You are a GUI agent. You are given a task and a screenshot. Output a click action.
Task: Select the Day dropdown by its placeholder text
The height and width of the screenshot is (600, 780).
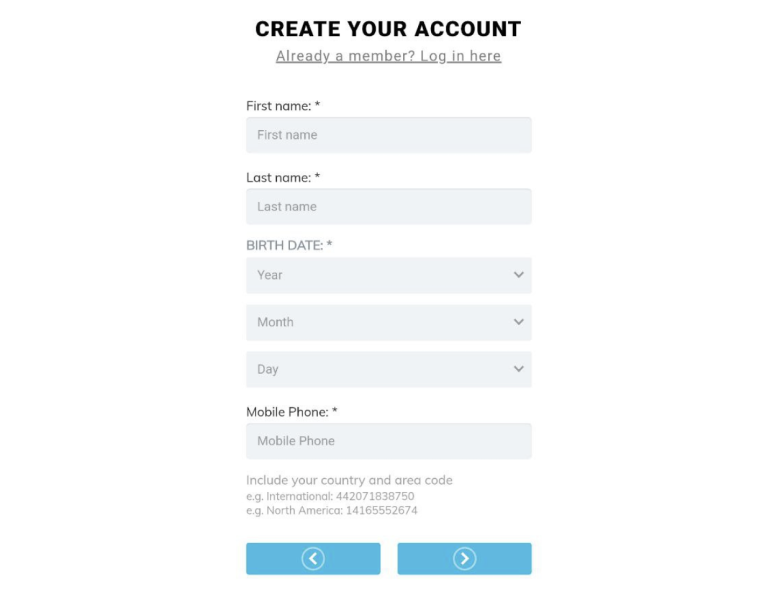click(267, 369)
